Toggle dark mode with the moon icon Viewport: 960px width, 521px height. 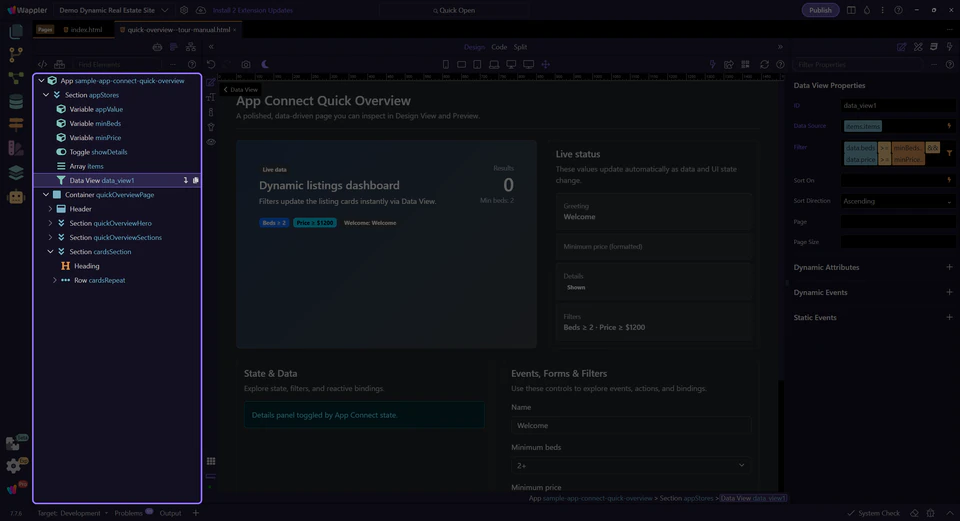(x=265, y=64)
